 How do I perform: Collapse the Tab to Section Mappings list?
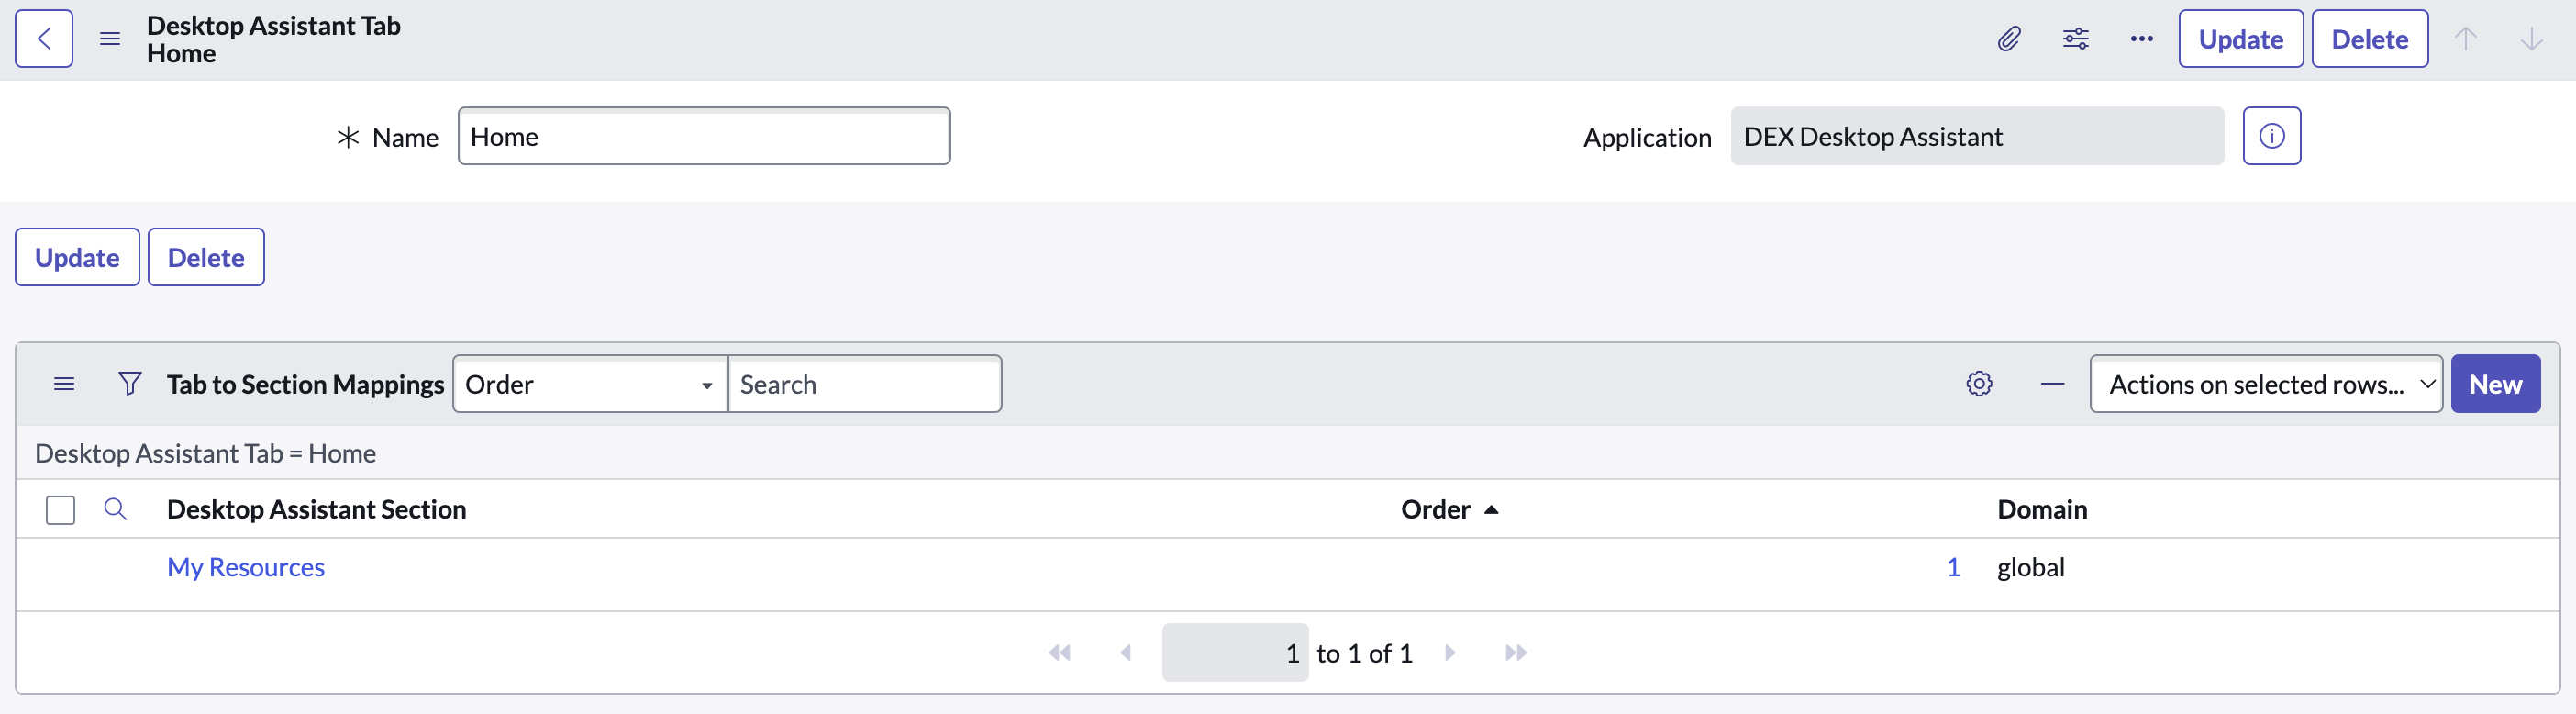coord(2052,384)
